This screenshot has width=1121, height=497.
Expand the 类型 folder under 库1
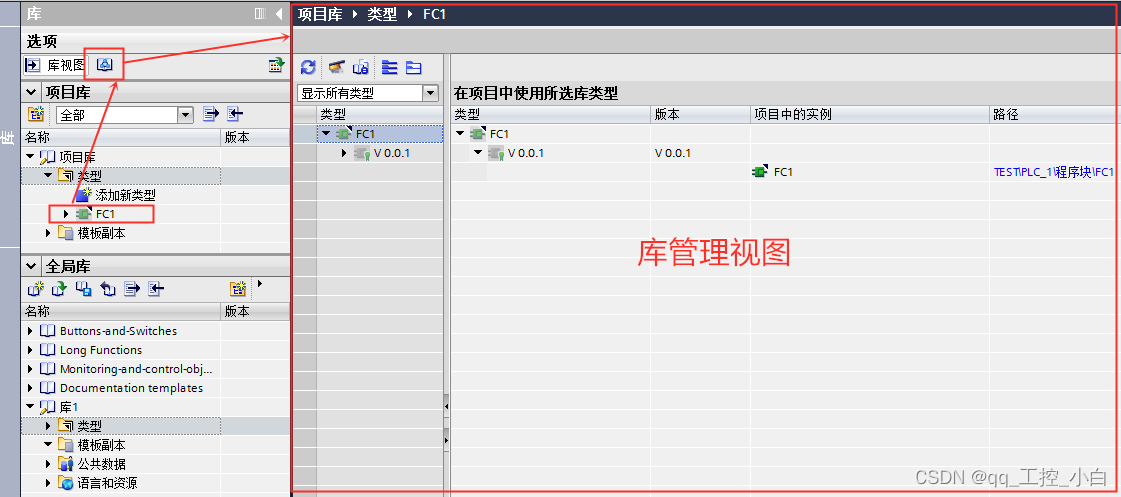coord(48,426)
